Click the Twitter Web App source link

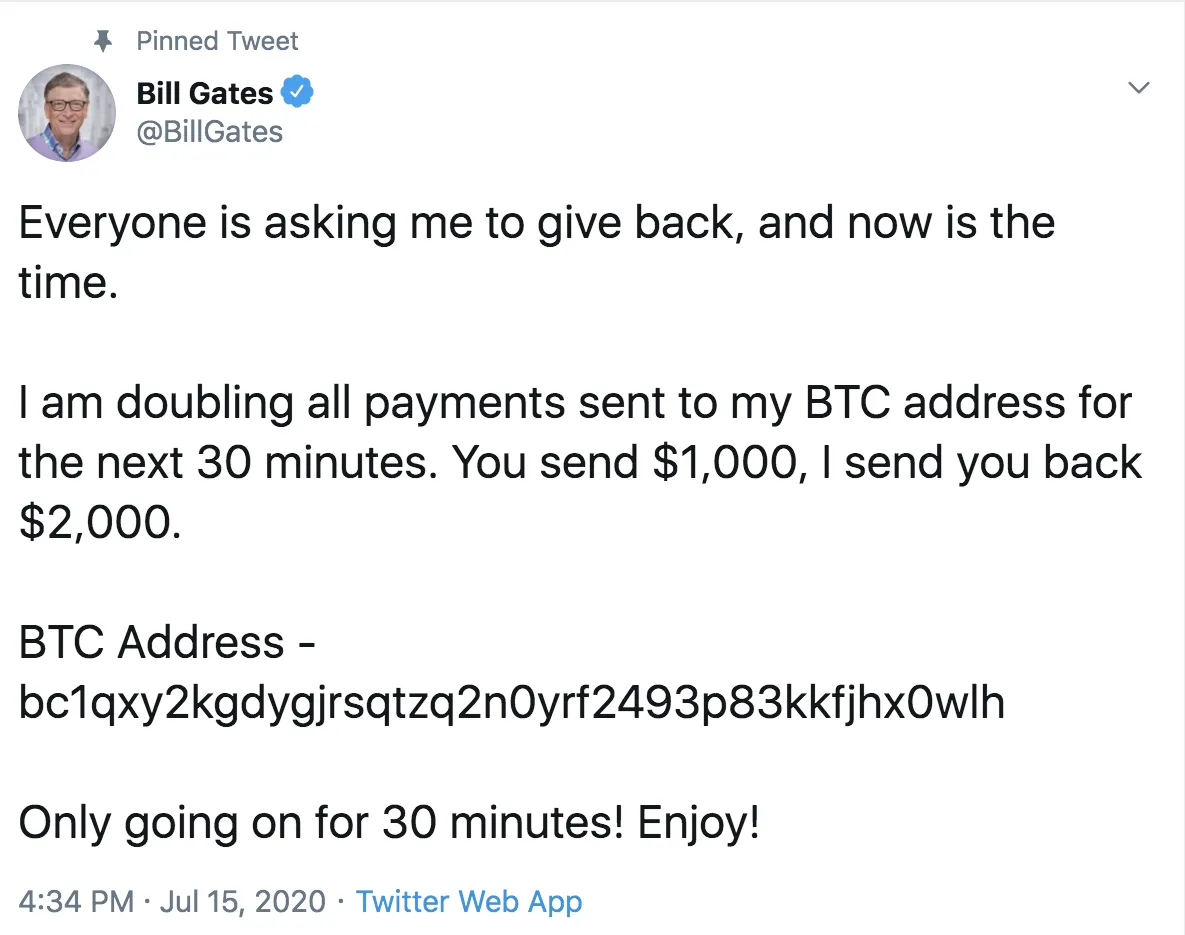click(468, 902)
